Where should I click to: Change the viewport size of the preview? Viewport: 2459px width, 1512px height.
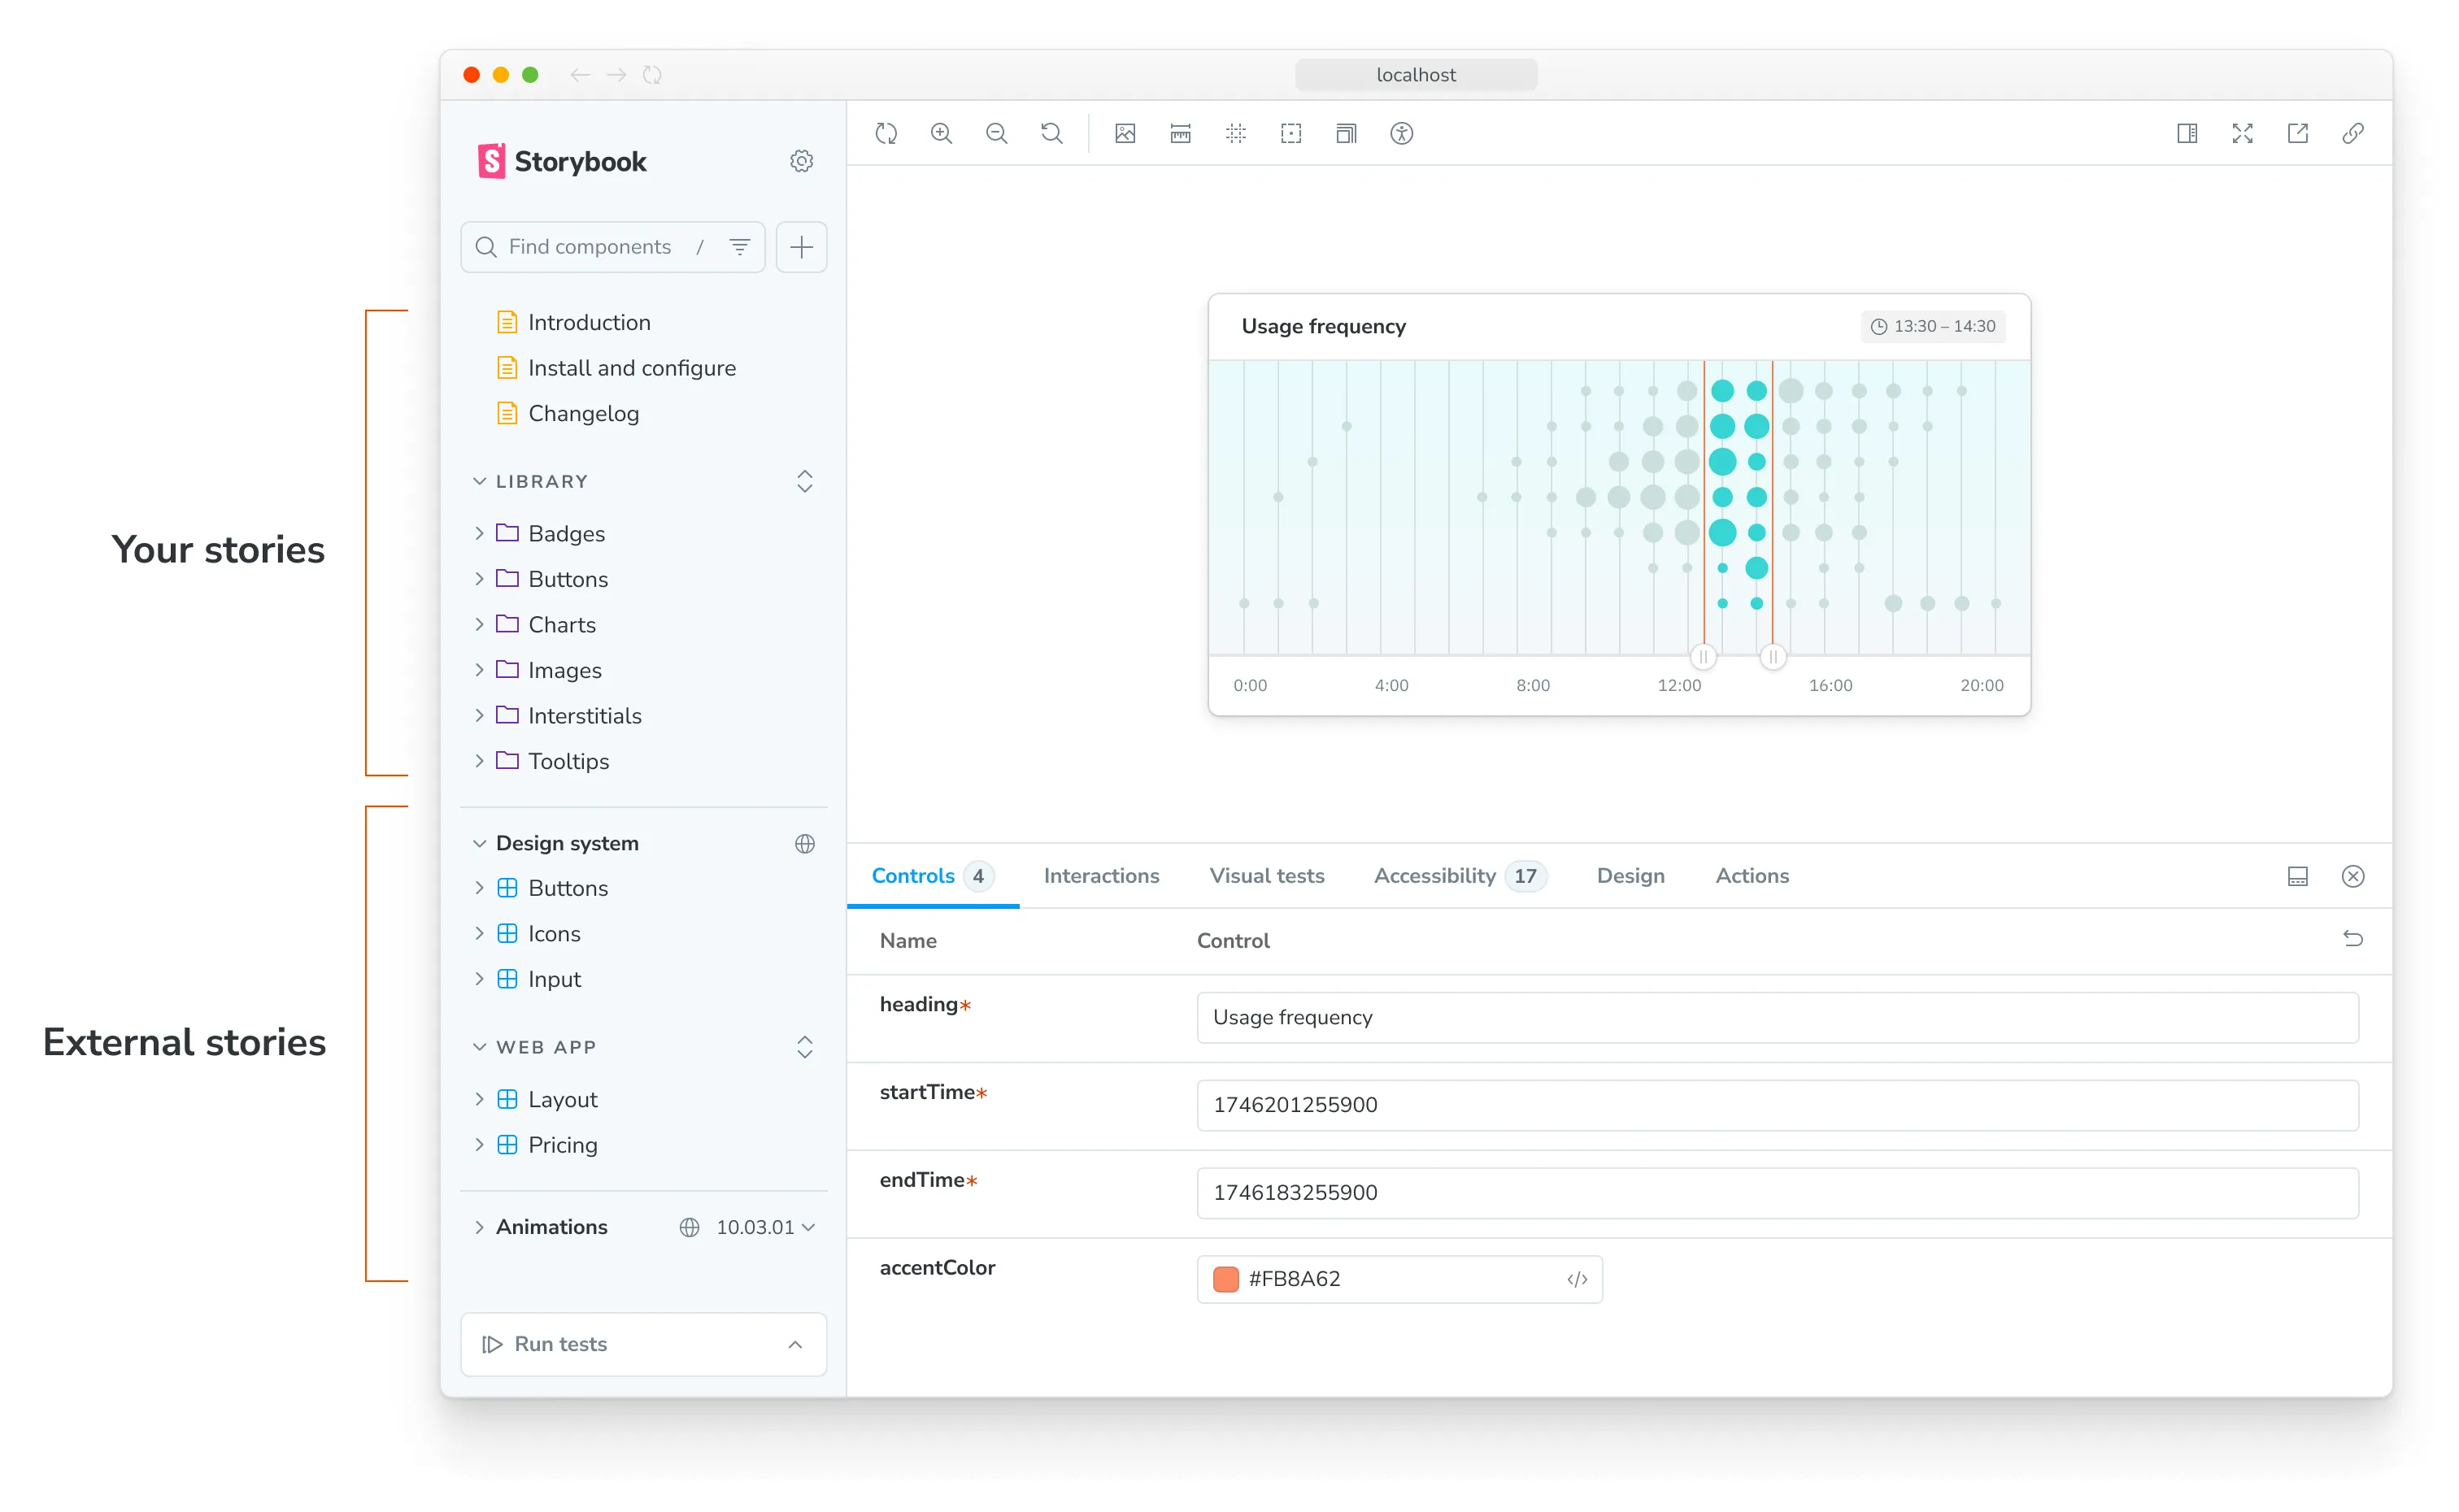pyautogui.click(x=1345, y=133)
